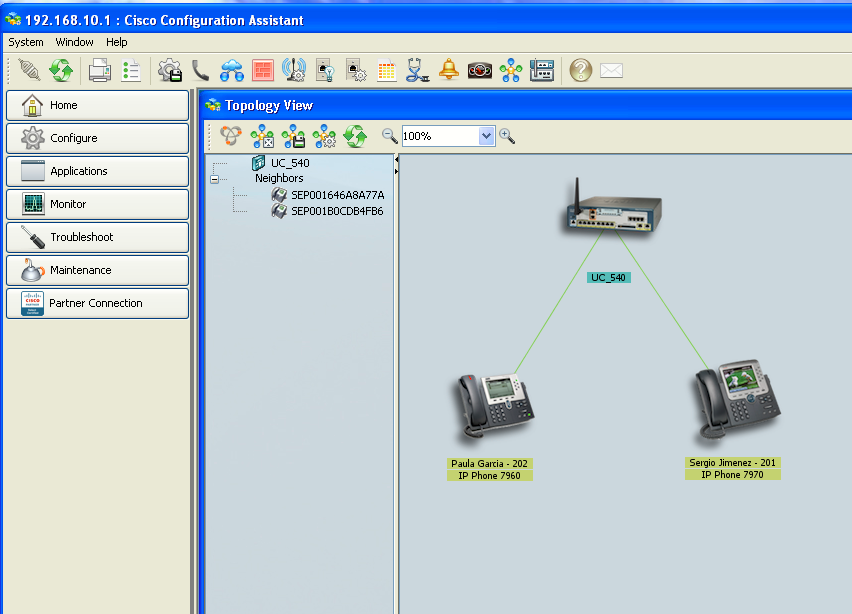The image size is (852, 614).
Task: Click the blue cloud network icon
Action: pyautogui.click(x=232, y=70)
